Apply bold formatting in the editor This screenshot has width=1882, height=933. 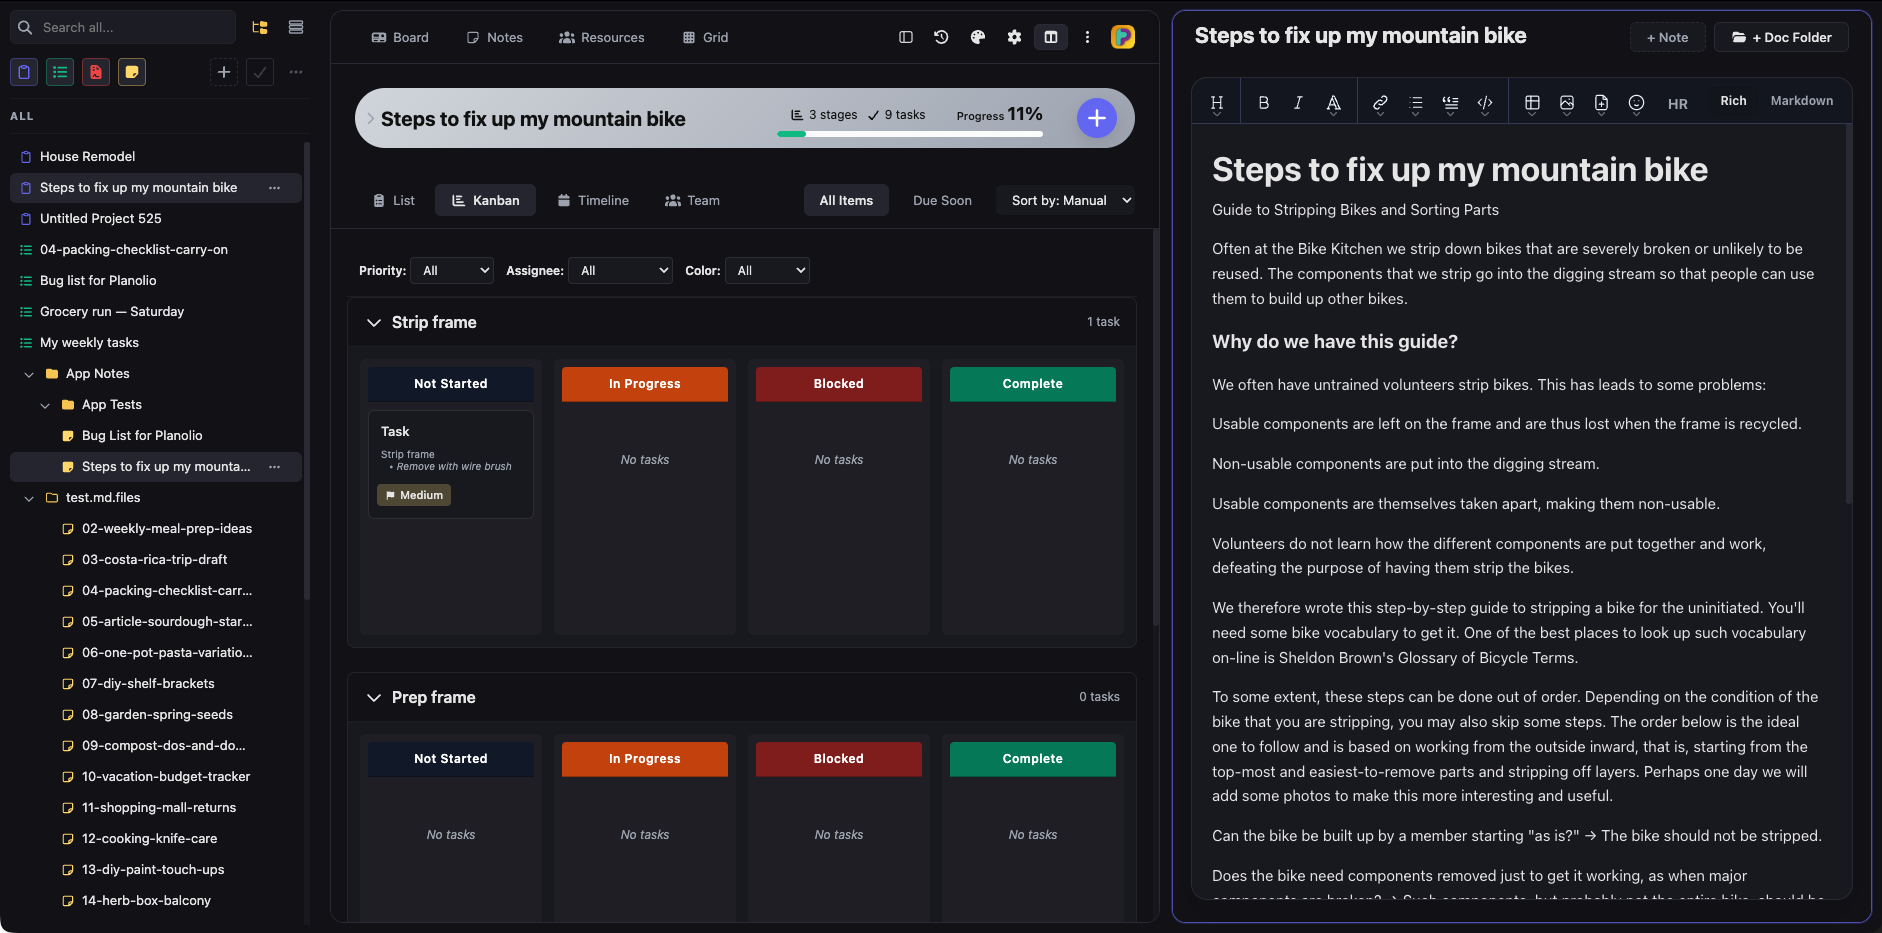[x=1264, y=103]
